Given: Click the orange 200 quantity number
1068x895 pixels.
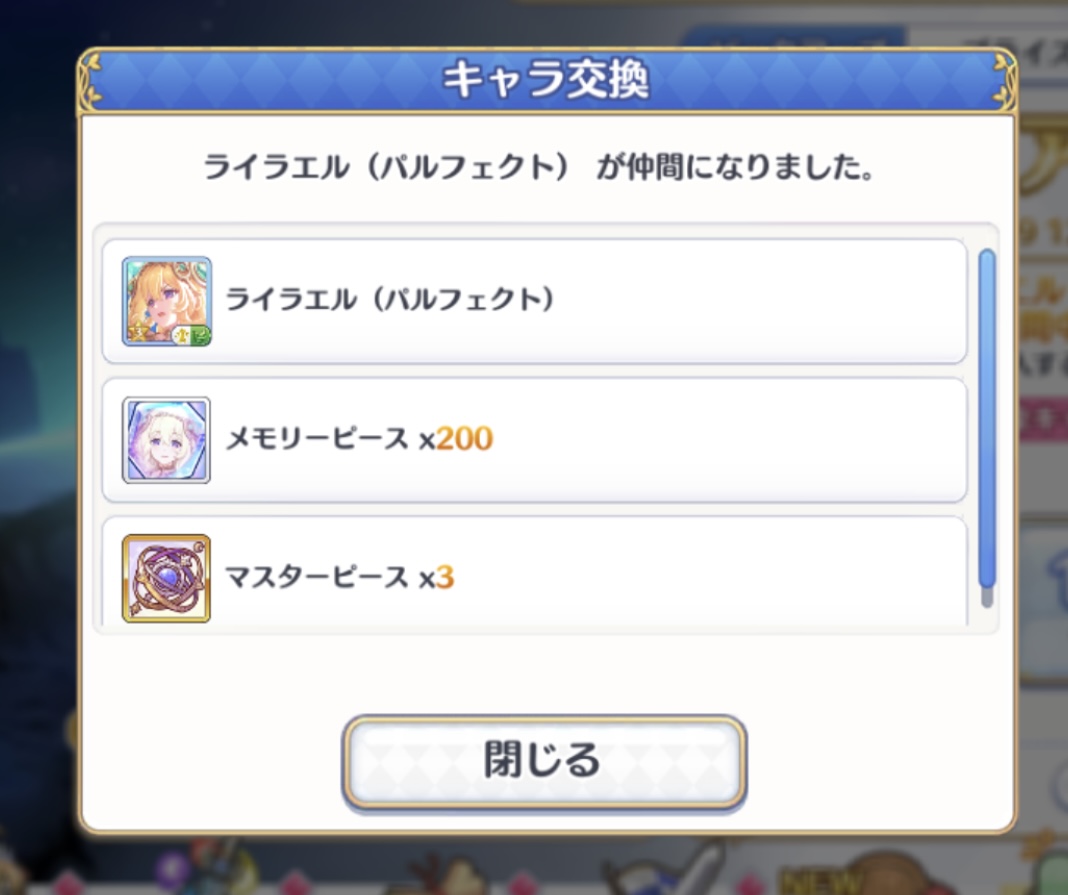Looking at the screenshot, I should pos(464,439).
